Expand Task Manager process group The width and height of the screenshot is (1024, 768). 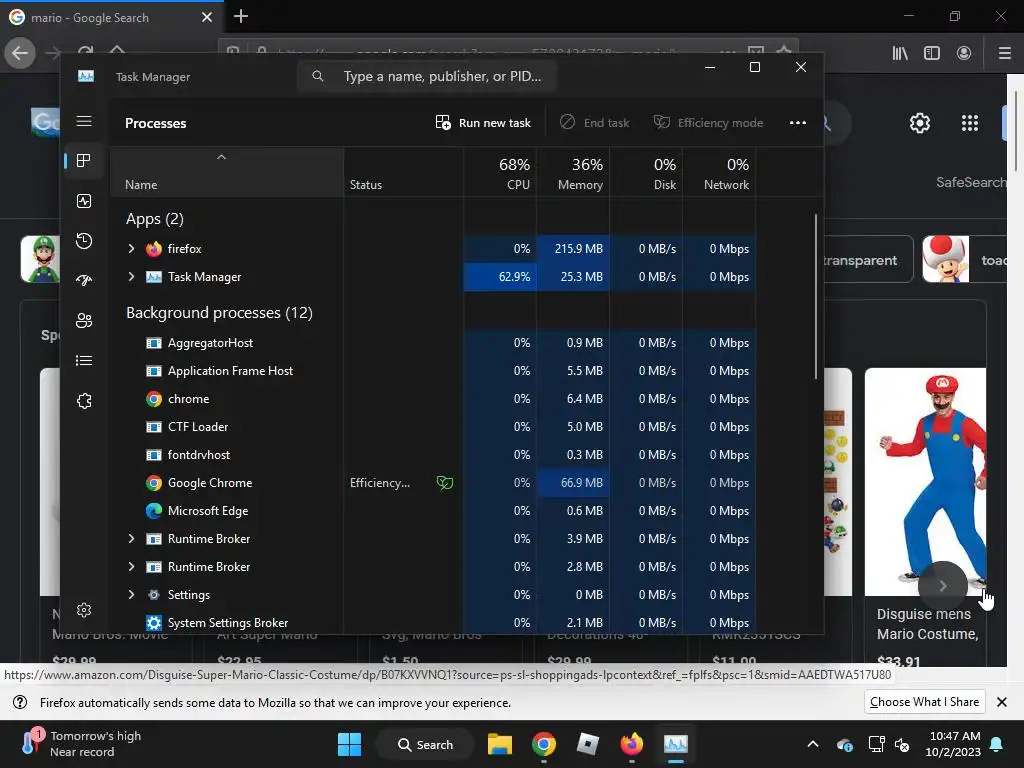(x=131, y=277)
